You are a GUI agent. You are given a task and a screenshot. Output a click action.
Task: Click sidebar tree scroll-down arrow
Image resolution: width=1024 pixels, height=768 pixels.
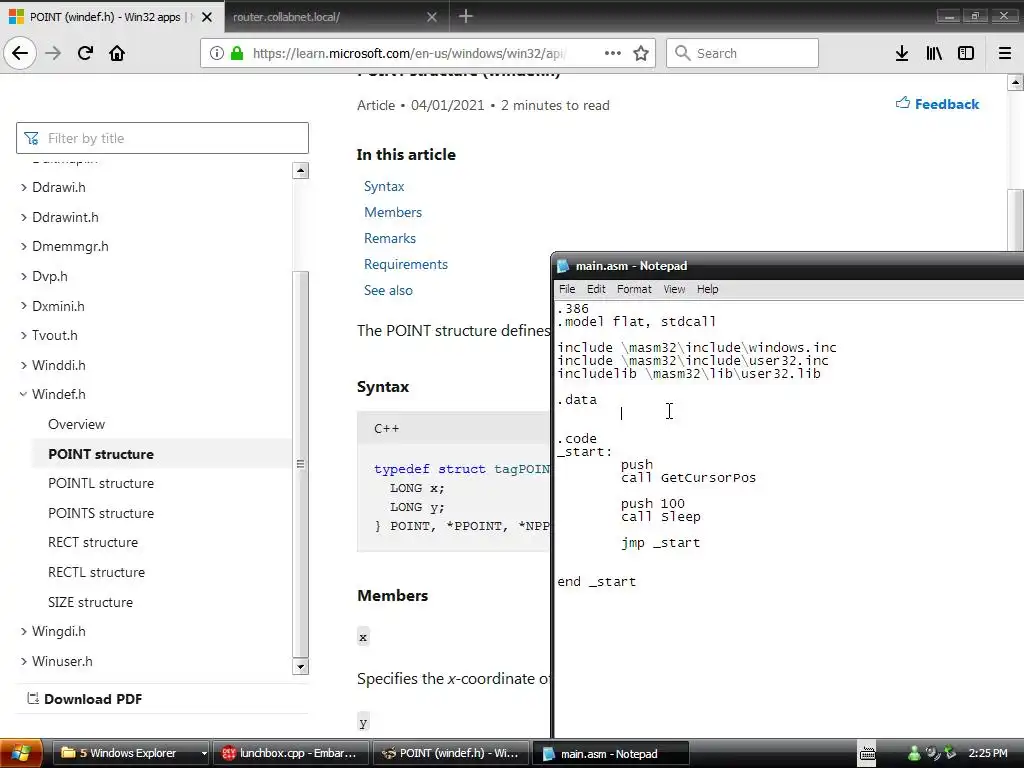300,667
